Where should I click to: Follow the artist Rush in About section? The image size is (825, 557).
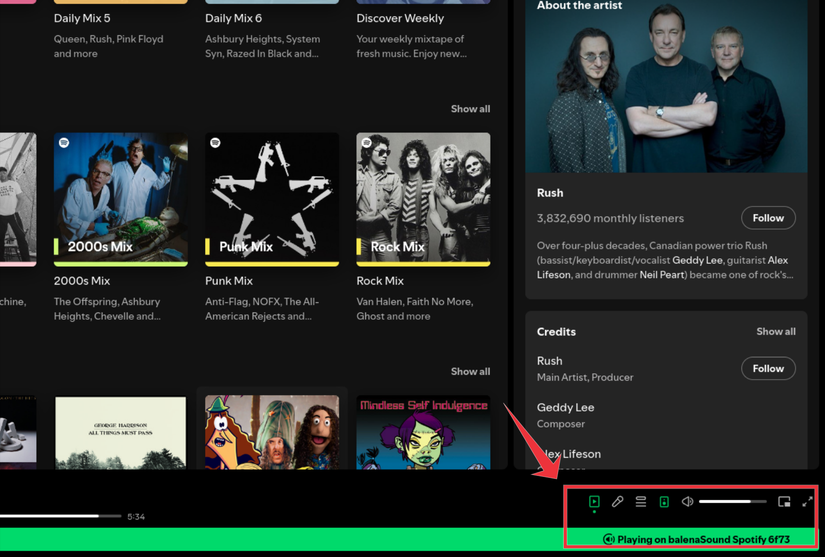(x=768, y=218)
